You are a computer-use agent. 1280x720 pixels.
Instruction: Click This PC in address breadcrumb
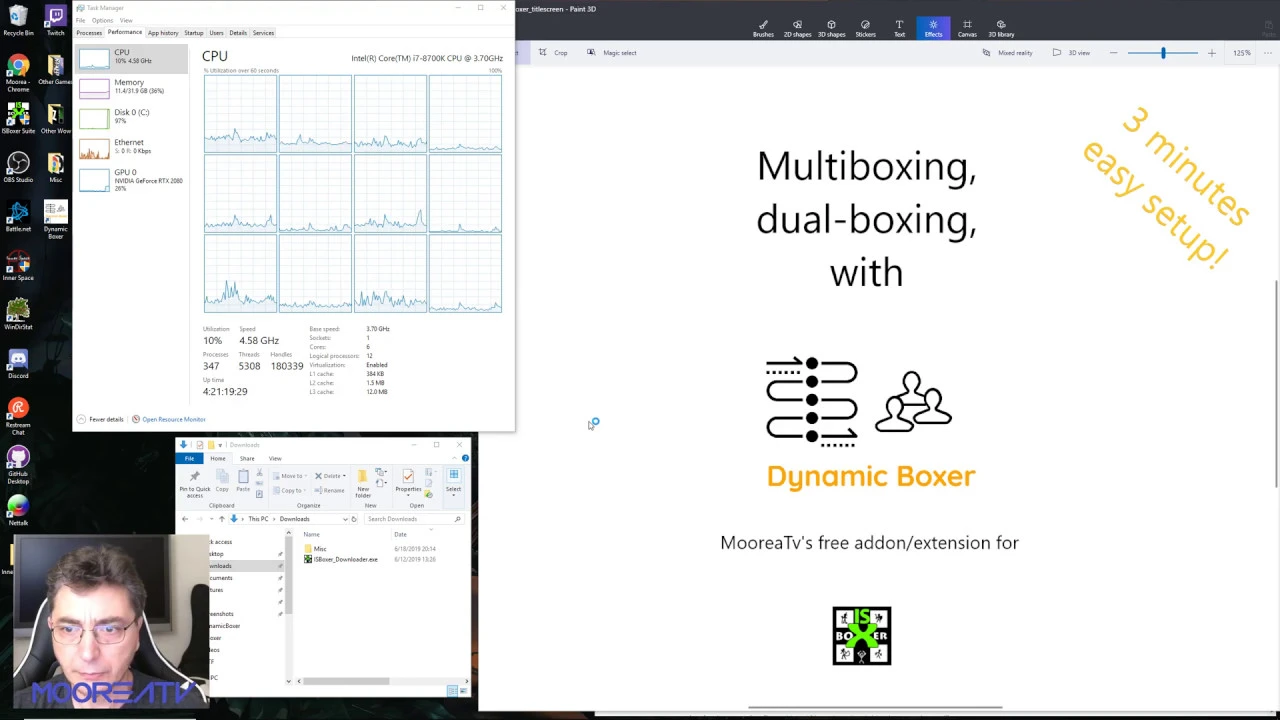(258, 519)
